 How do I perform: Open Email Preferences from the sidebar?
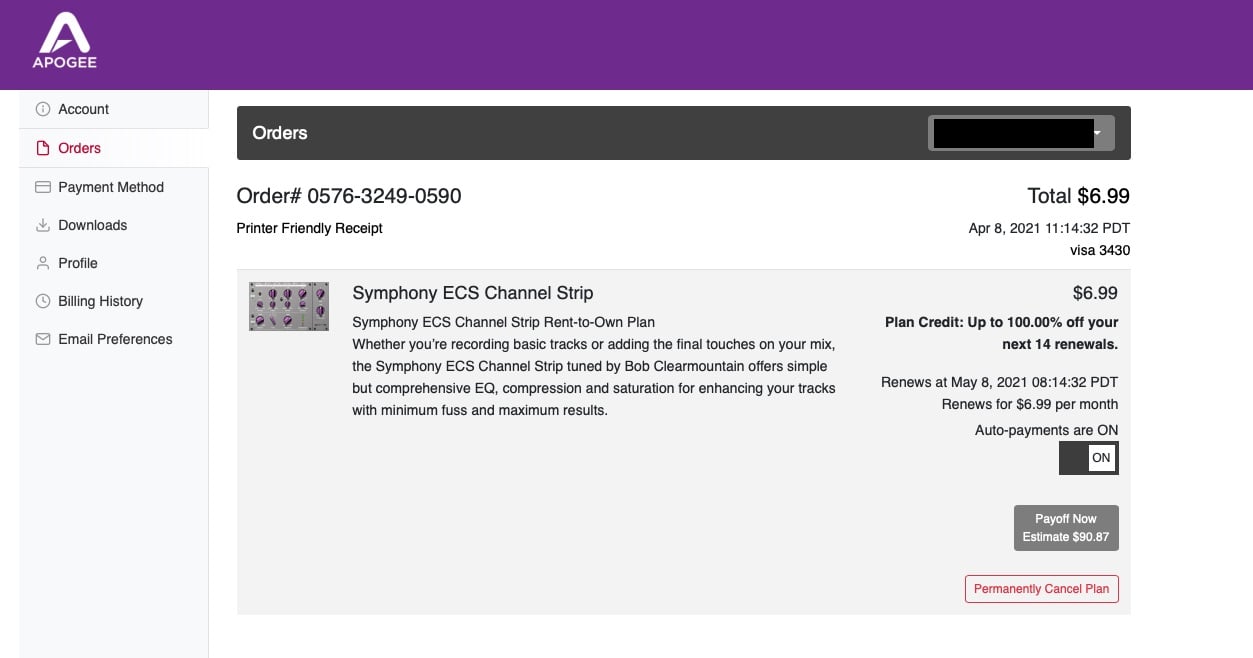coord(114,338)
